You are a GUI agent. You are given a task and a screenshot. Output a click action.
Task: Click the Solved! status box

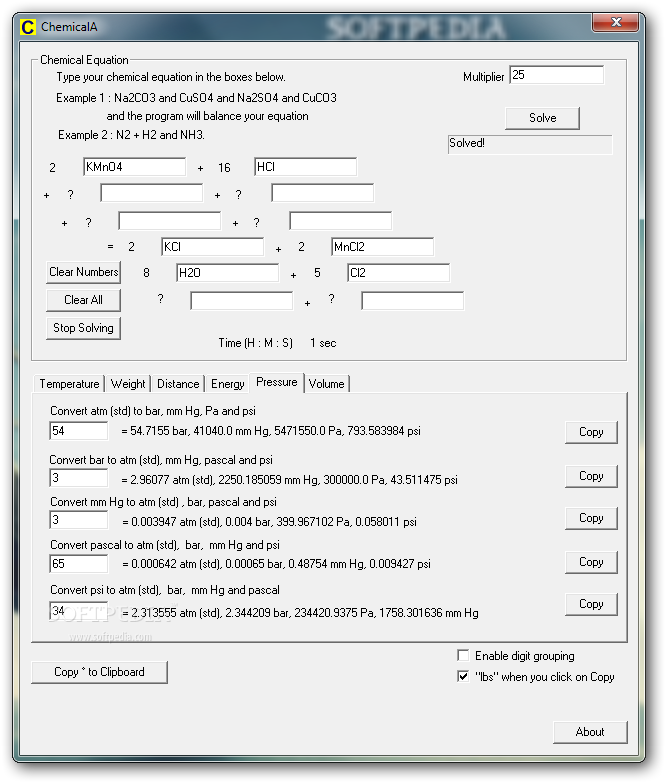pyautogui.click(x=530, y=144)
